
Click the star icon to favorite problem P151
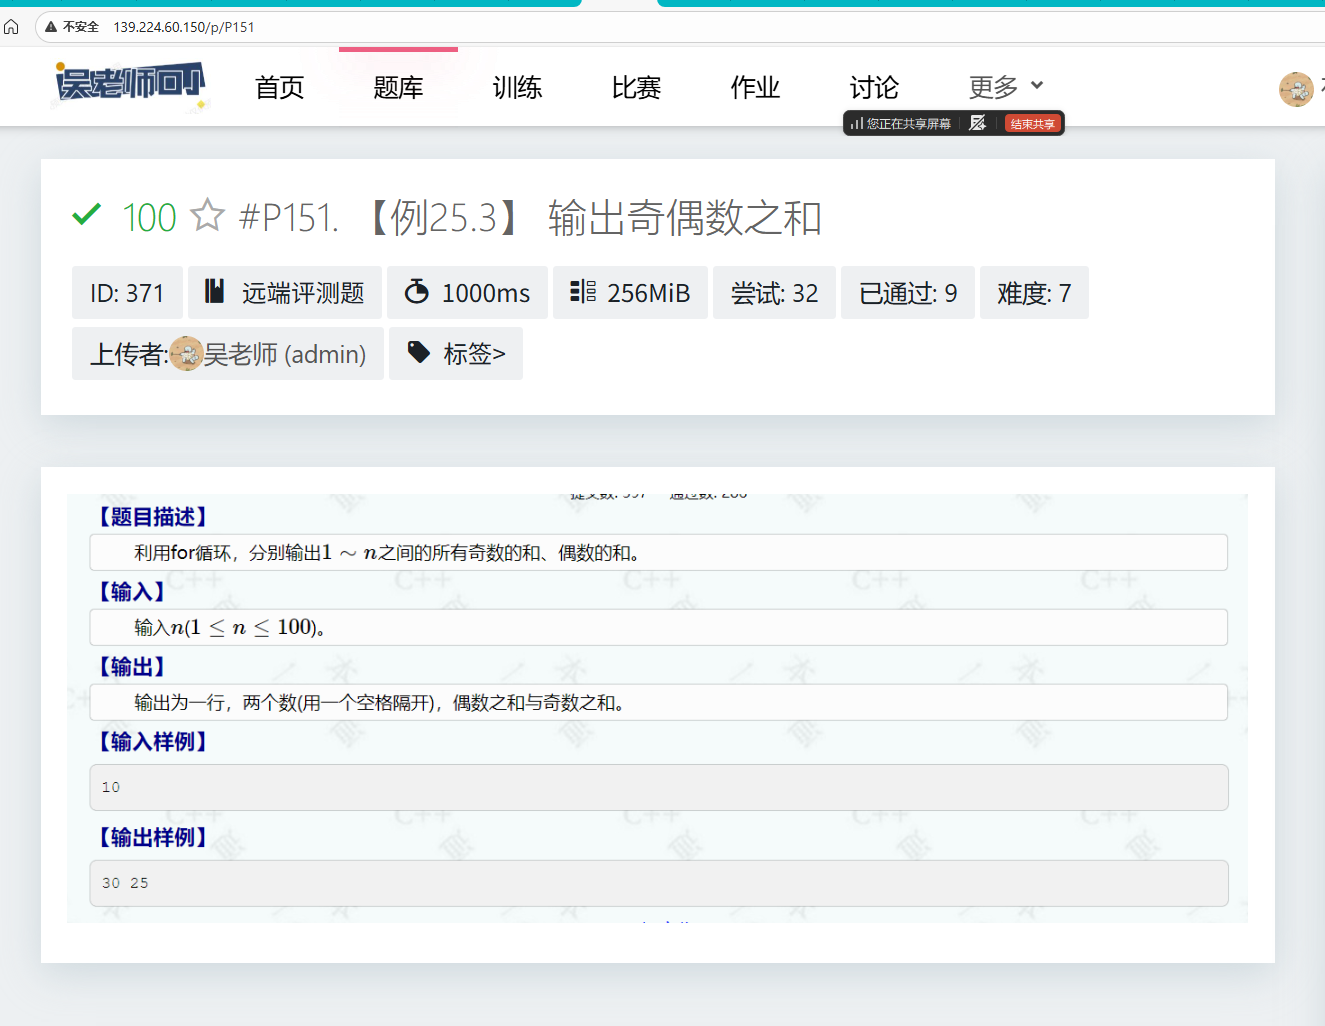coord(207,215)
